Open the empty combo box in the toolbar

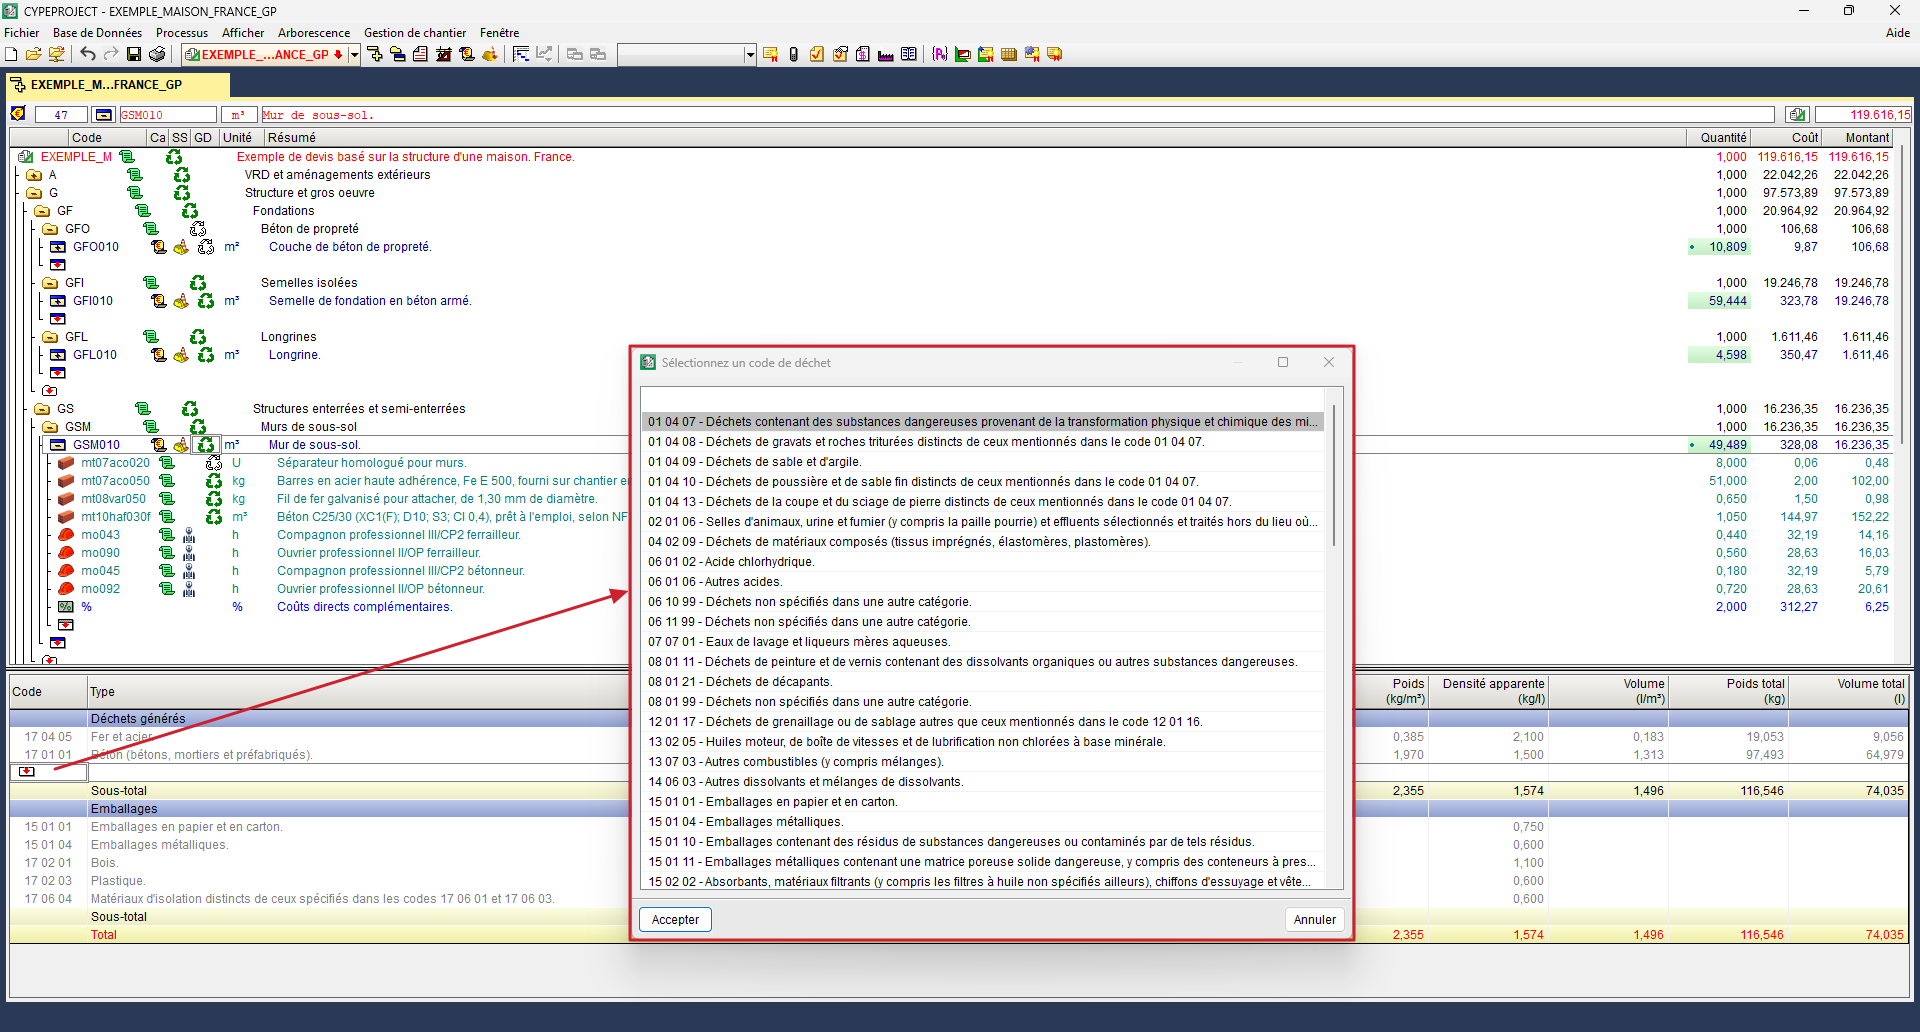pyautogui.click(x=687, y=55)
